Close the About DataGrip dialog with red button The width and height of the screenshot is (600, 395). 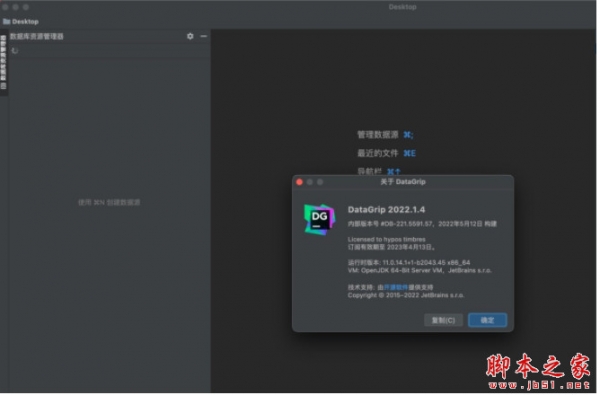[300, 182]
